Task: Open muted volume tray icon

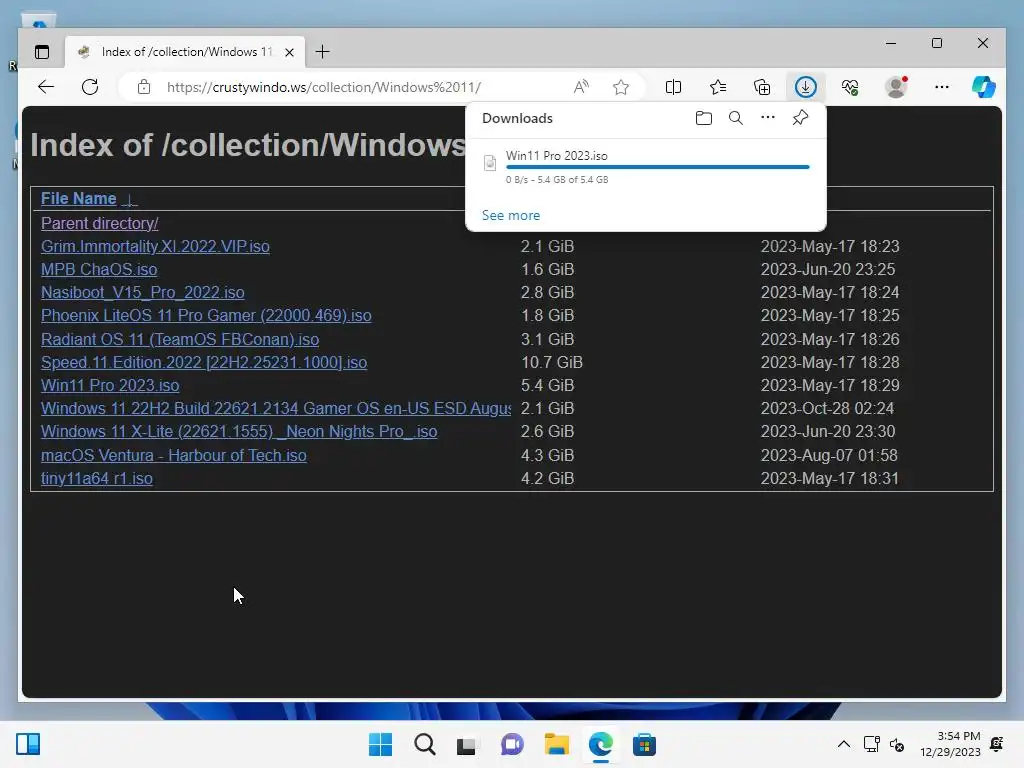Action: click(897, 744)
